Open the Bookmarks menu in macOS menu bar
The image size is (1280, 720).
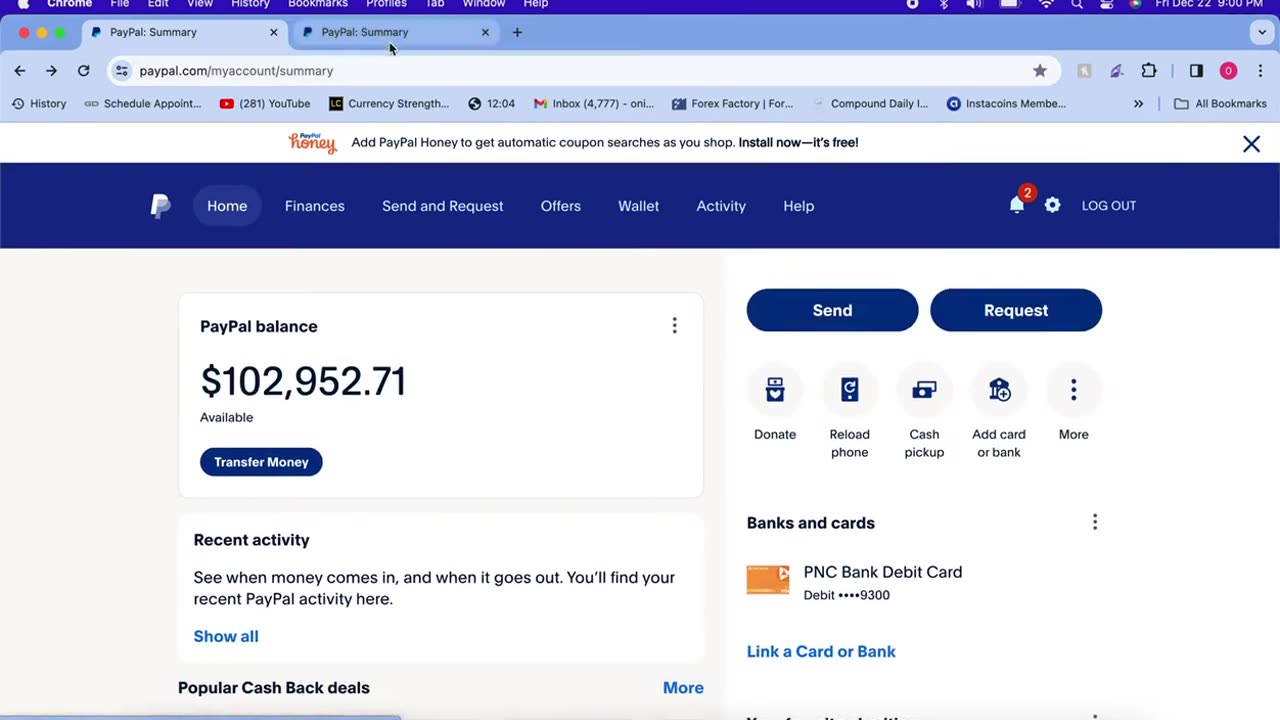pyautogui.click(x=318, y=4)
